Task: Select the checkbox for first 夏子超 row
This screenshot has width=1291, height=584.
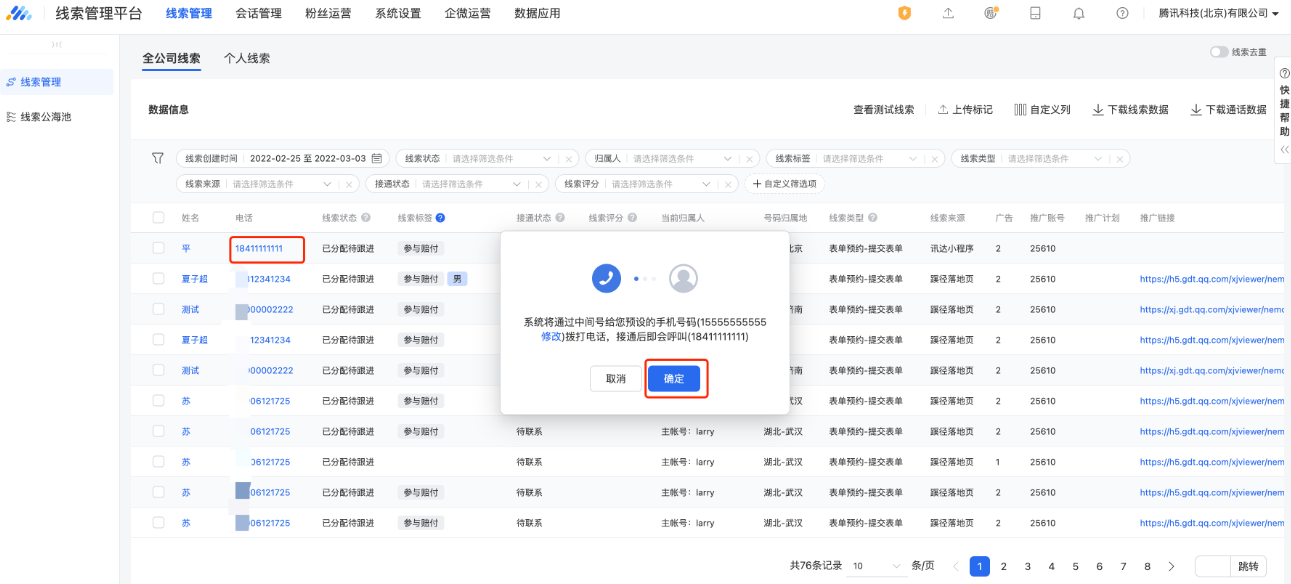Action: pos(158,279)
